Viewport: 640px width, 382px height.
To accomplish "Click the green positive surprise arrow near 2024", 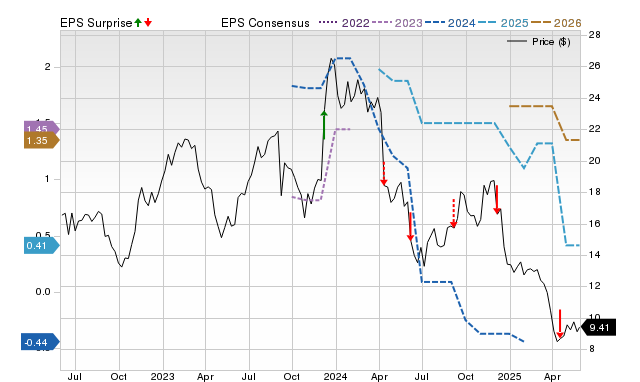I will 324,125.
